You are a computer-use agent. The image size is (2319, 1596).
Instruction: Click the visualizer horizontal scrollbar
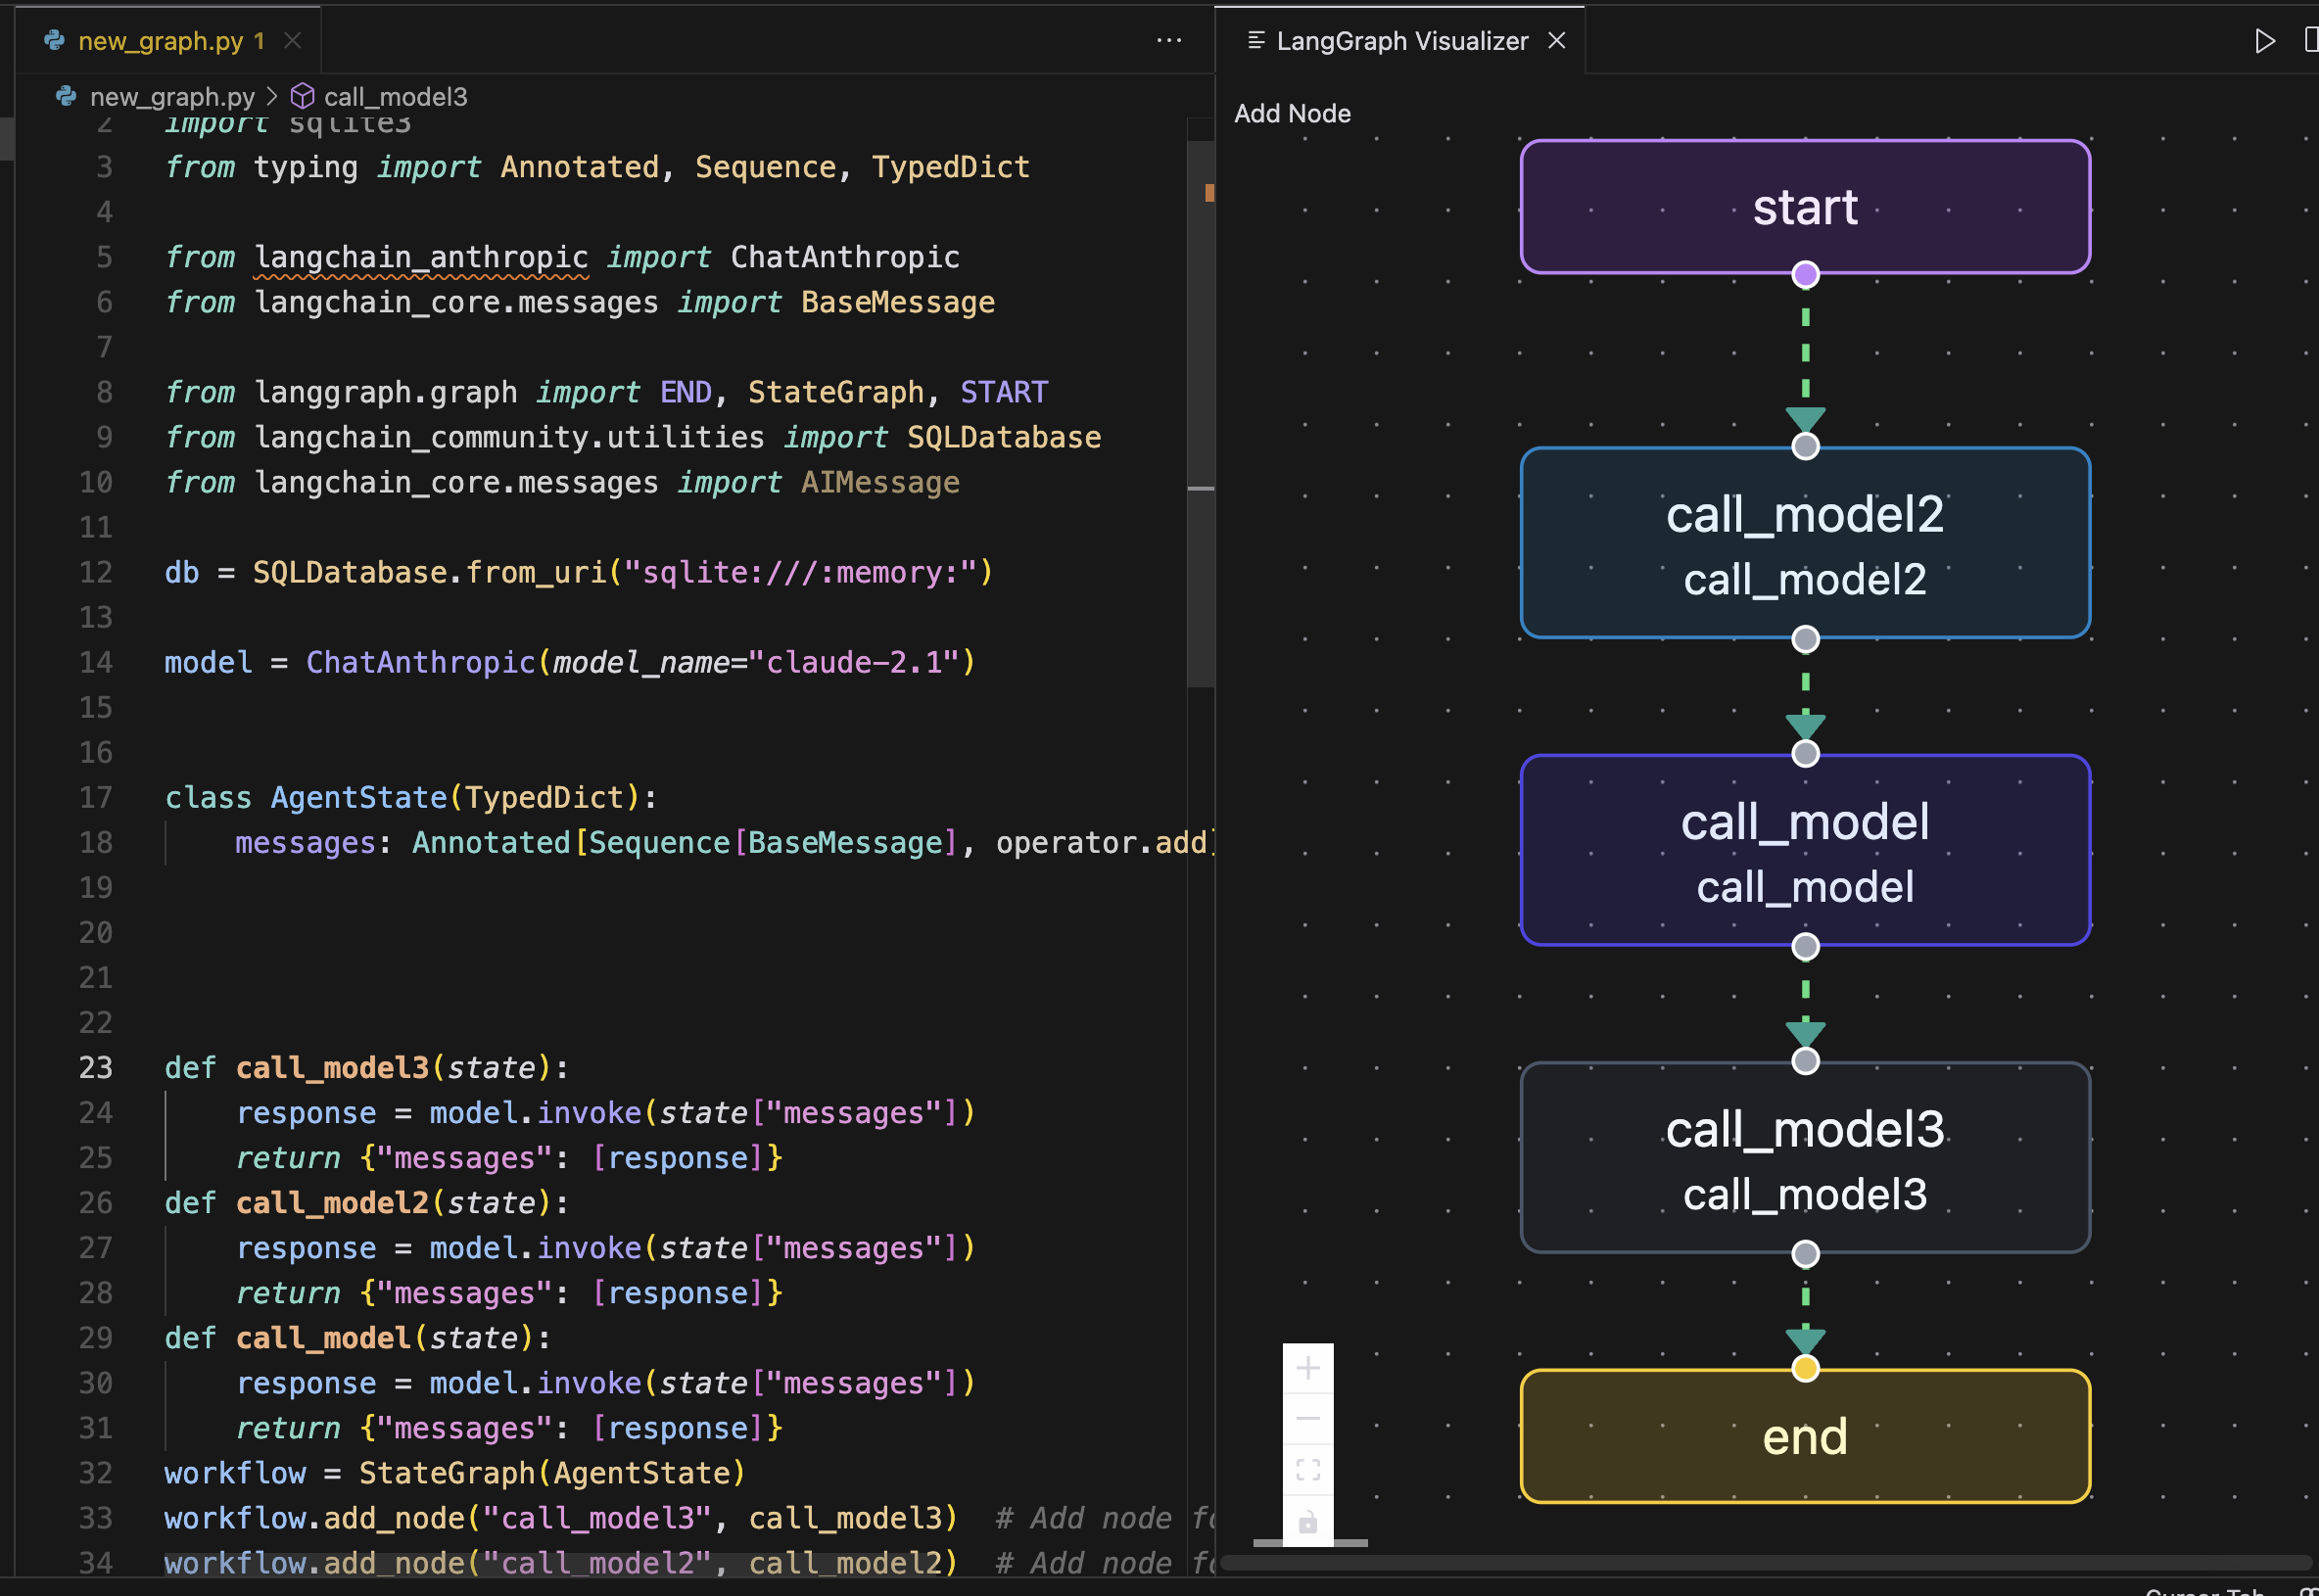click(x=1765, y=1563)
